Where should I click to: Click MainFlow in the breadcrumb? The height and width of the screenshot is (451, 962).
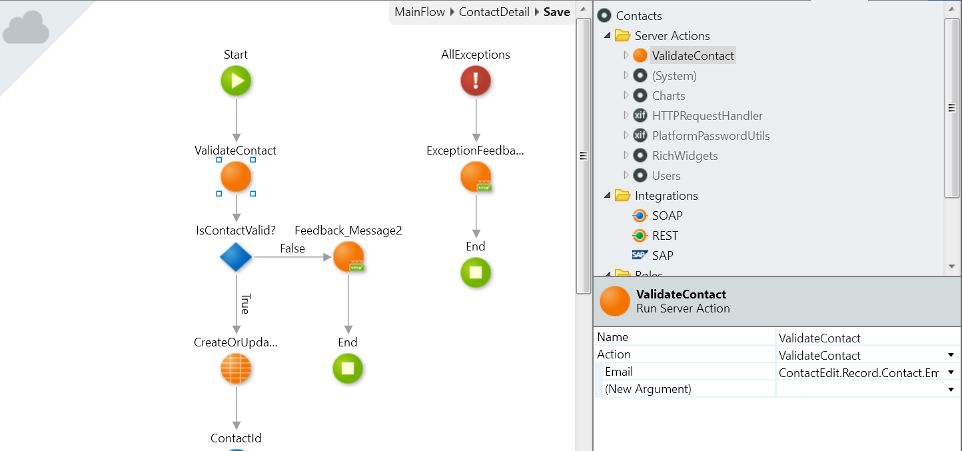pos(421,12)
